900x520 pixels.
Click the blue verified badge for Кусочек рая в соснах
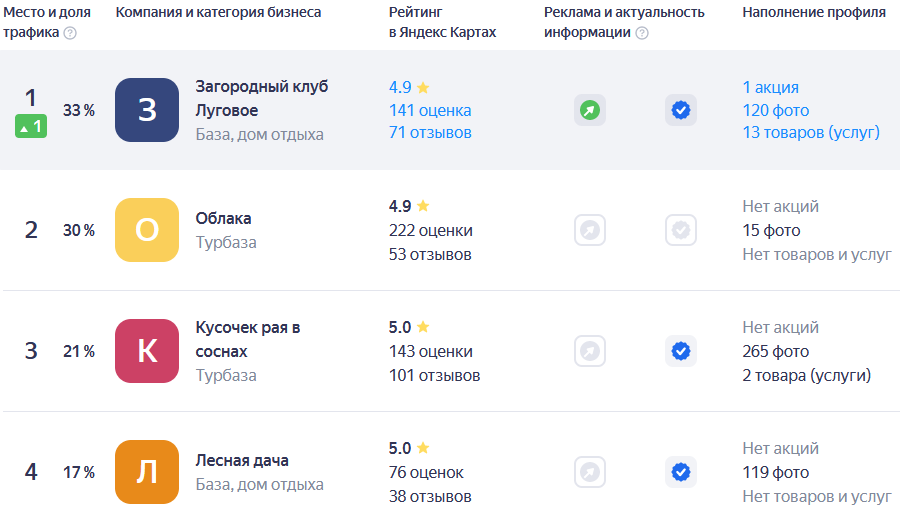pyautogui.click(x=681, y=351)
